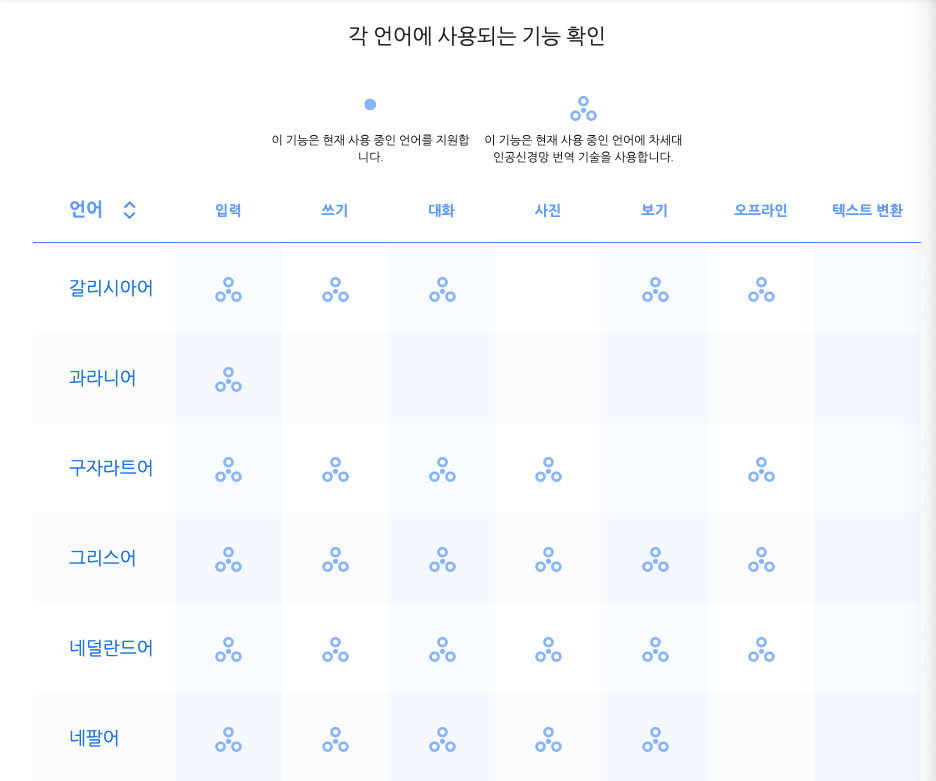Select the 입력 column header

coord(228,210)
